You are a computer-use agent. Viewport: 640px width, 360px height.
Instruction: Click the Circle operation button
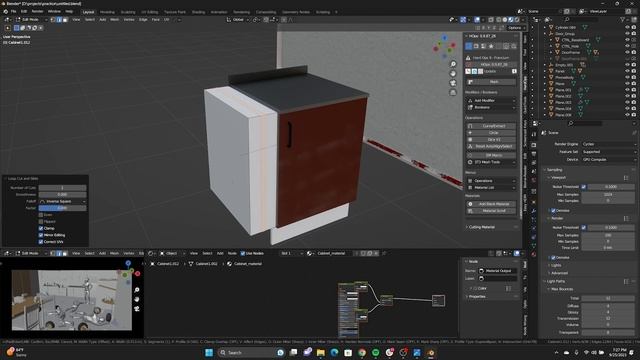(x=491, y=133)
